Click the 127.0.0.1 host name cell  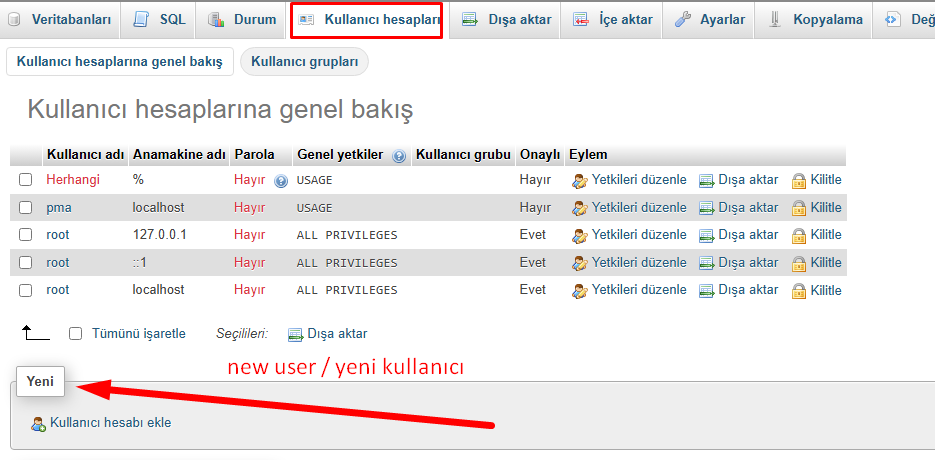coord(160,235)
